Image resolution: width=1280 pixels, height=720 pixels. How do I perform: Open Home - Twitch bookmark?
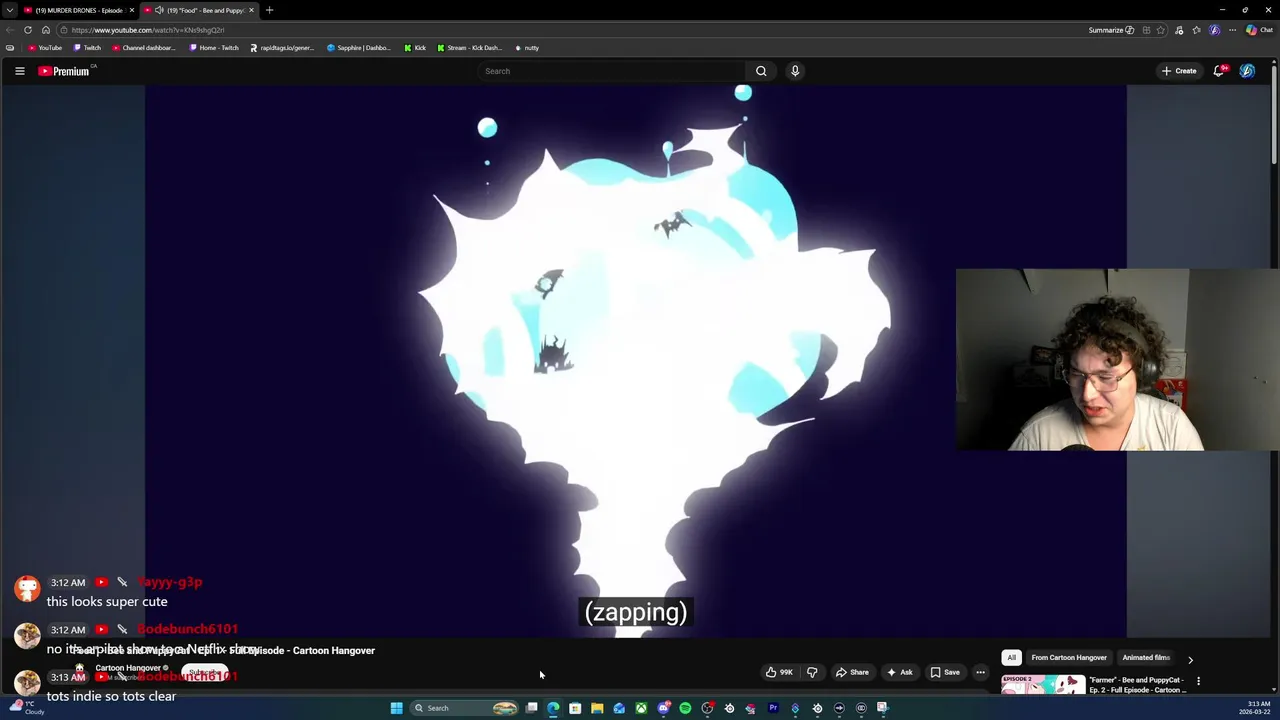[x=214, y=48]
